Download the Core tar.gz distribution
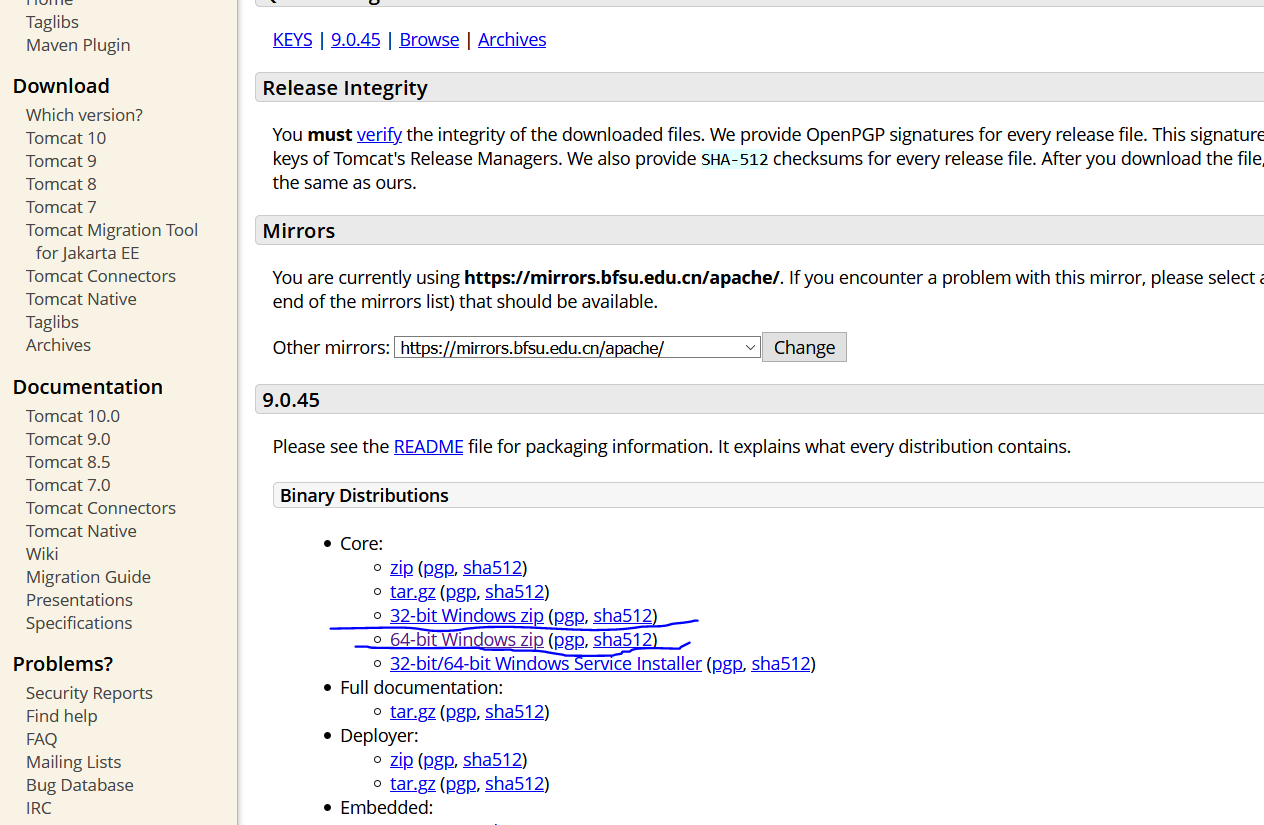Image resolution: width=1264 pixels, height=825 pixels. click(x=412, y=591)
